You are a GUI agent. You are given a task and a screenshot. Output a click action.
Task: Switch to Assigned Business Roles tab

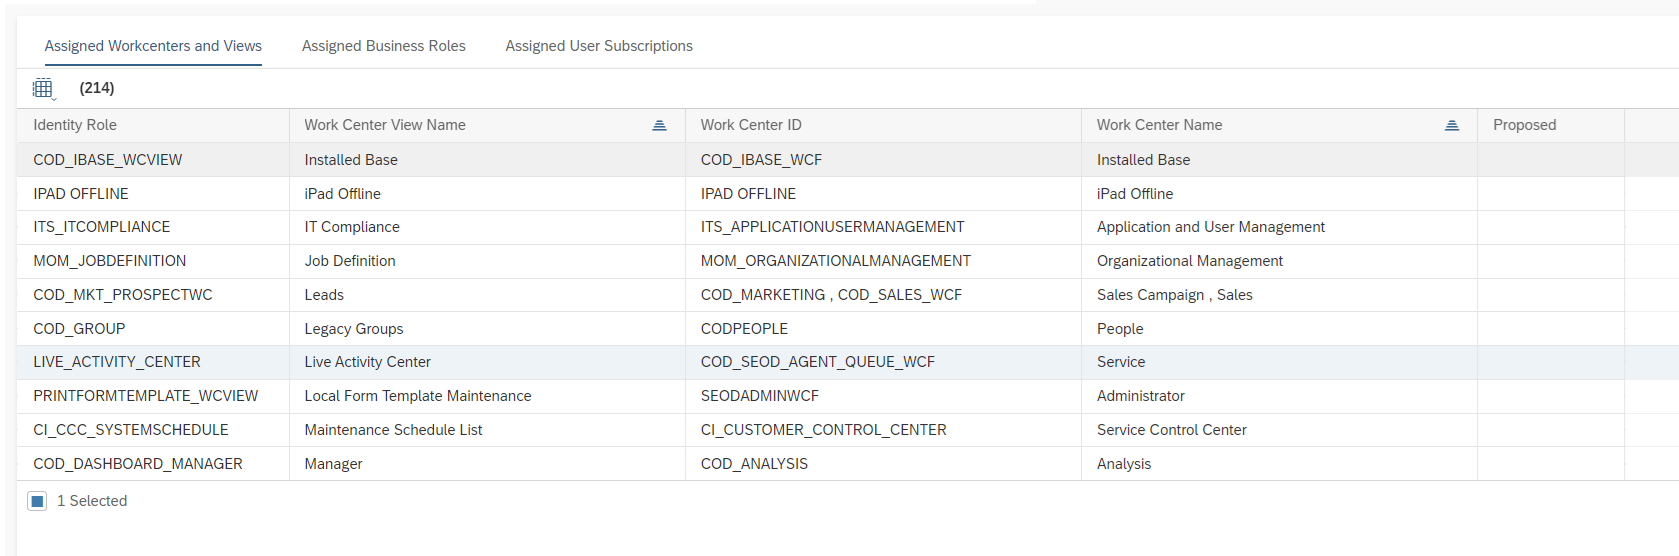[383, 46]
